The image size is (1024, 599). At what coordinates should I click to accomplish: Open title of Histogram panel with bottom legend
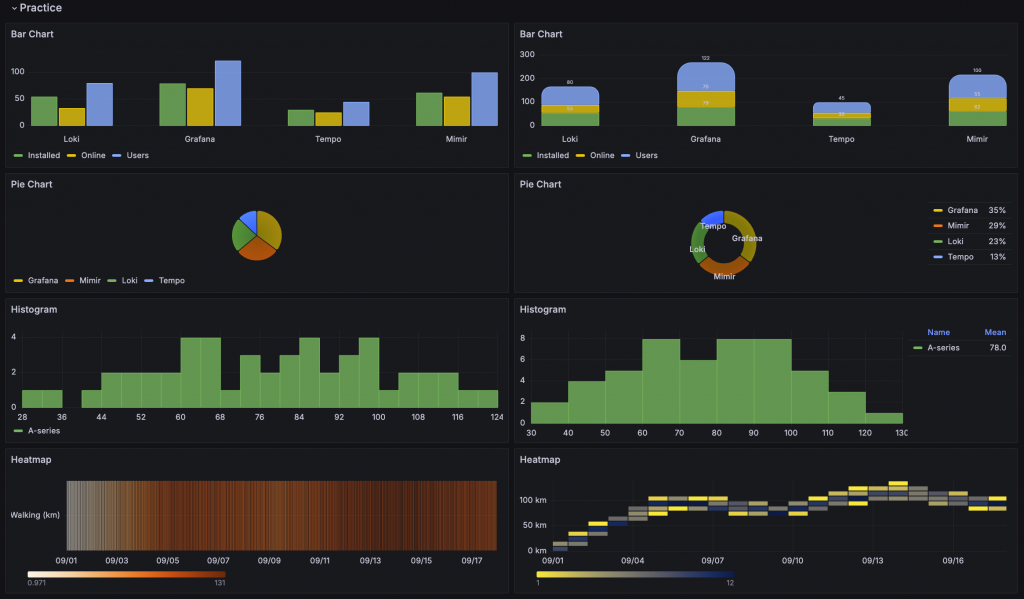34,310
